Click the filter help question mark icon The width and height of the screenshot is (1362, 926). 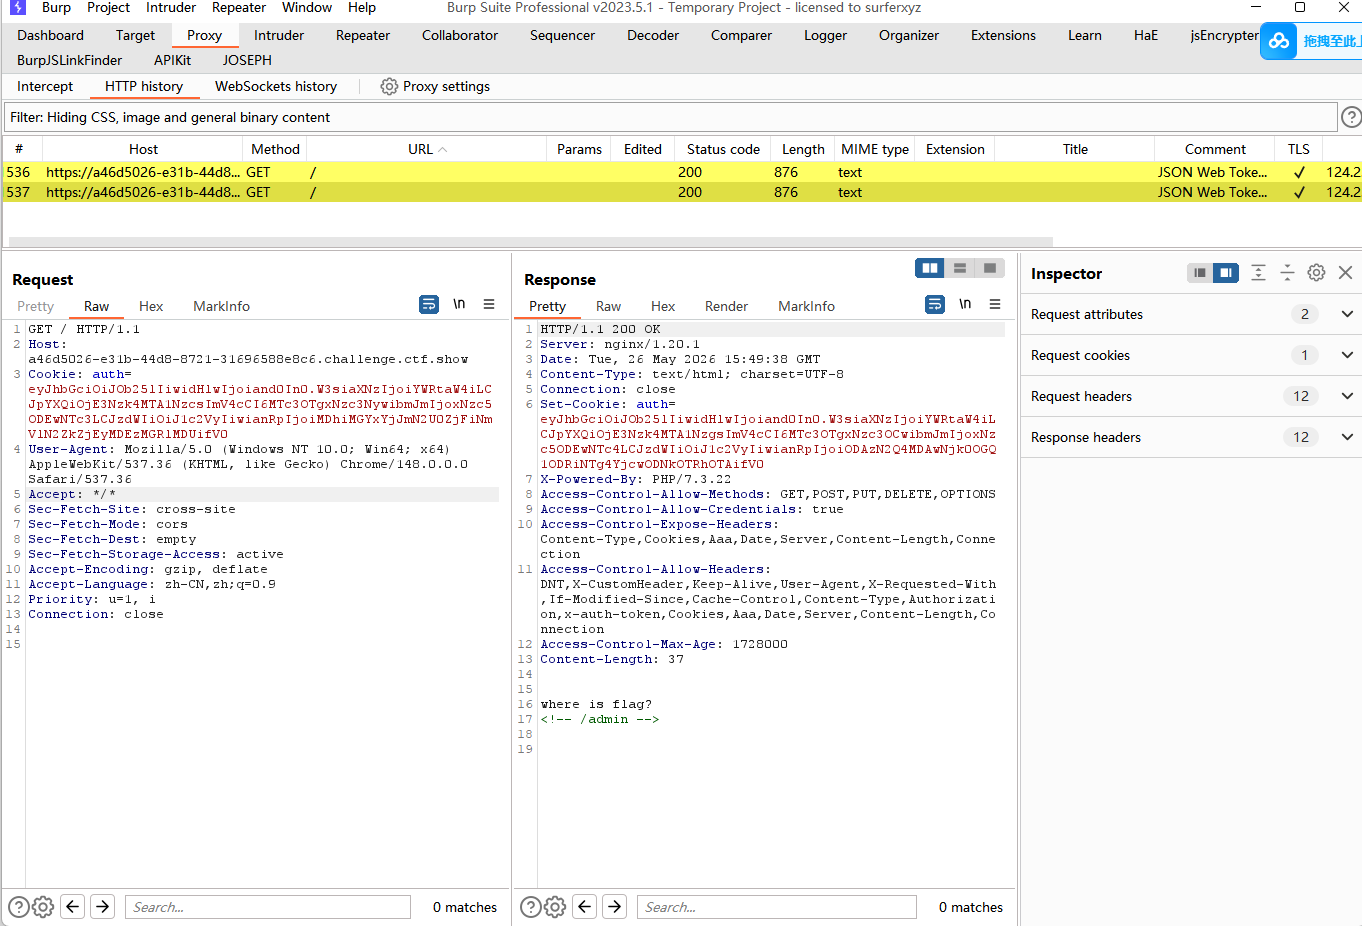(1351, 117)
